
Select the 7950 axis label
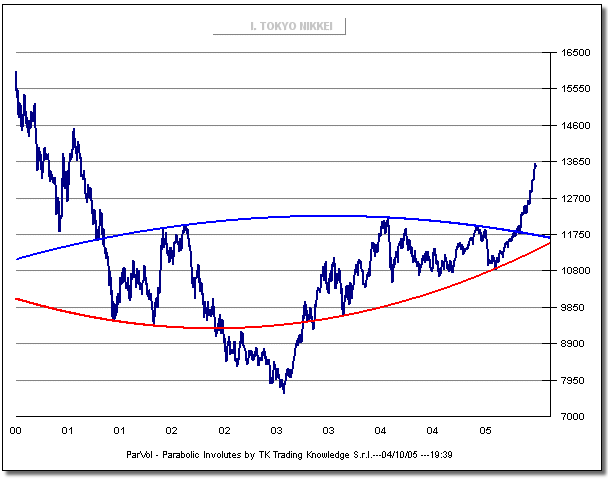pos(574,381)
